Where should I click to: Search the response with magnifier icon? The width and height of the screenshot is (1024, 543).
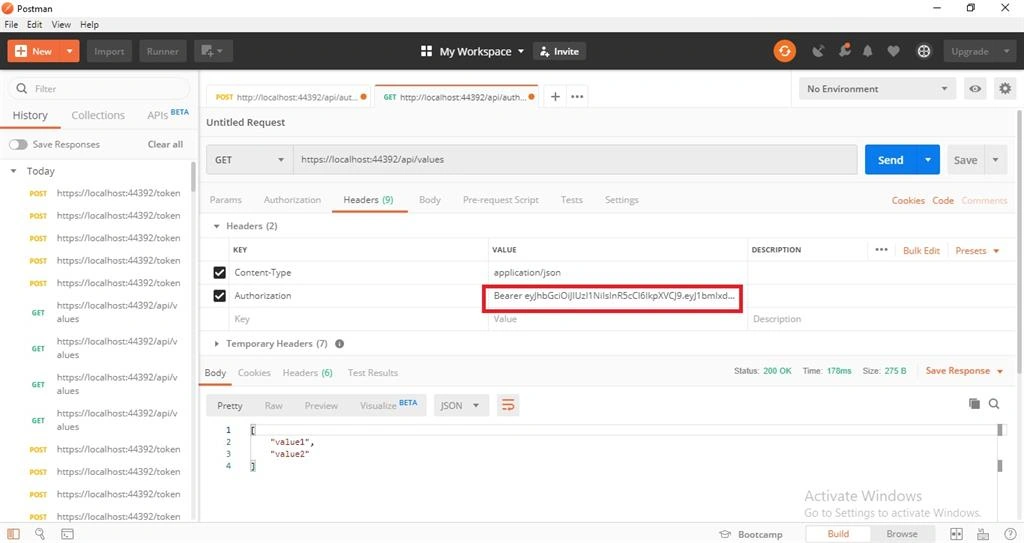[994, 404]
